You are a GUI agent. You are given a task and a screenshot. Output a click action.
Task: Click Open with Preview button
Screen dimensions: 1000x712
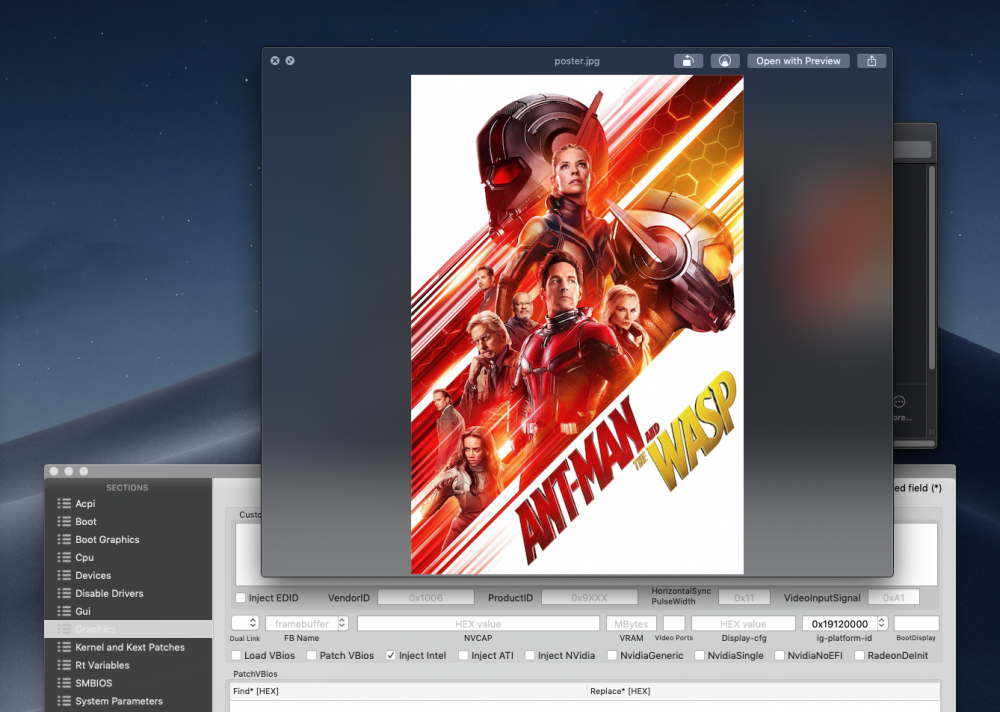[x=798, y=61]
